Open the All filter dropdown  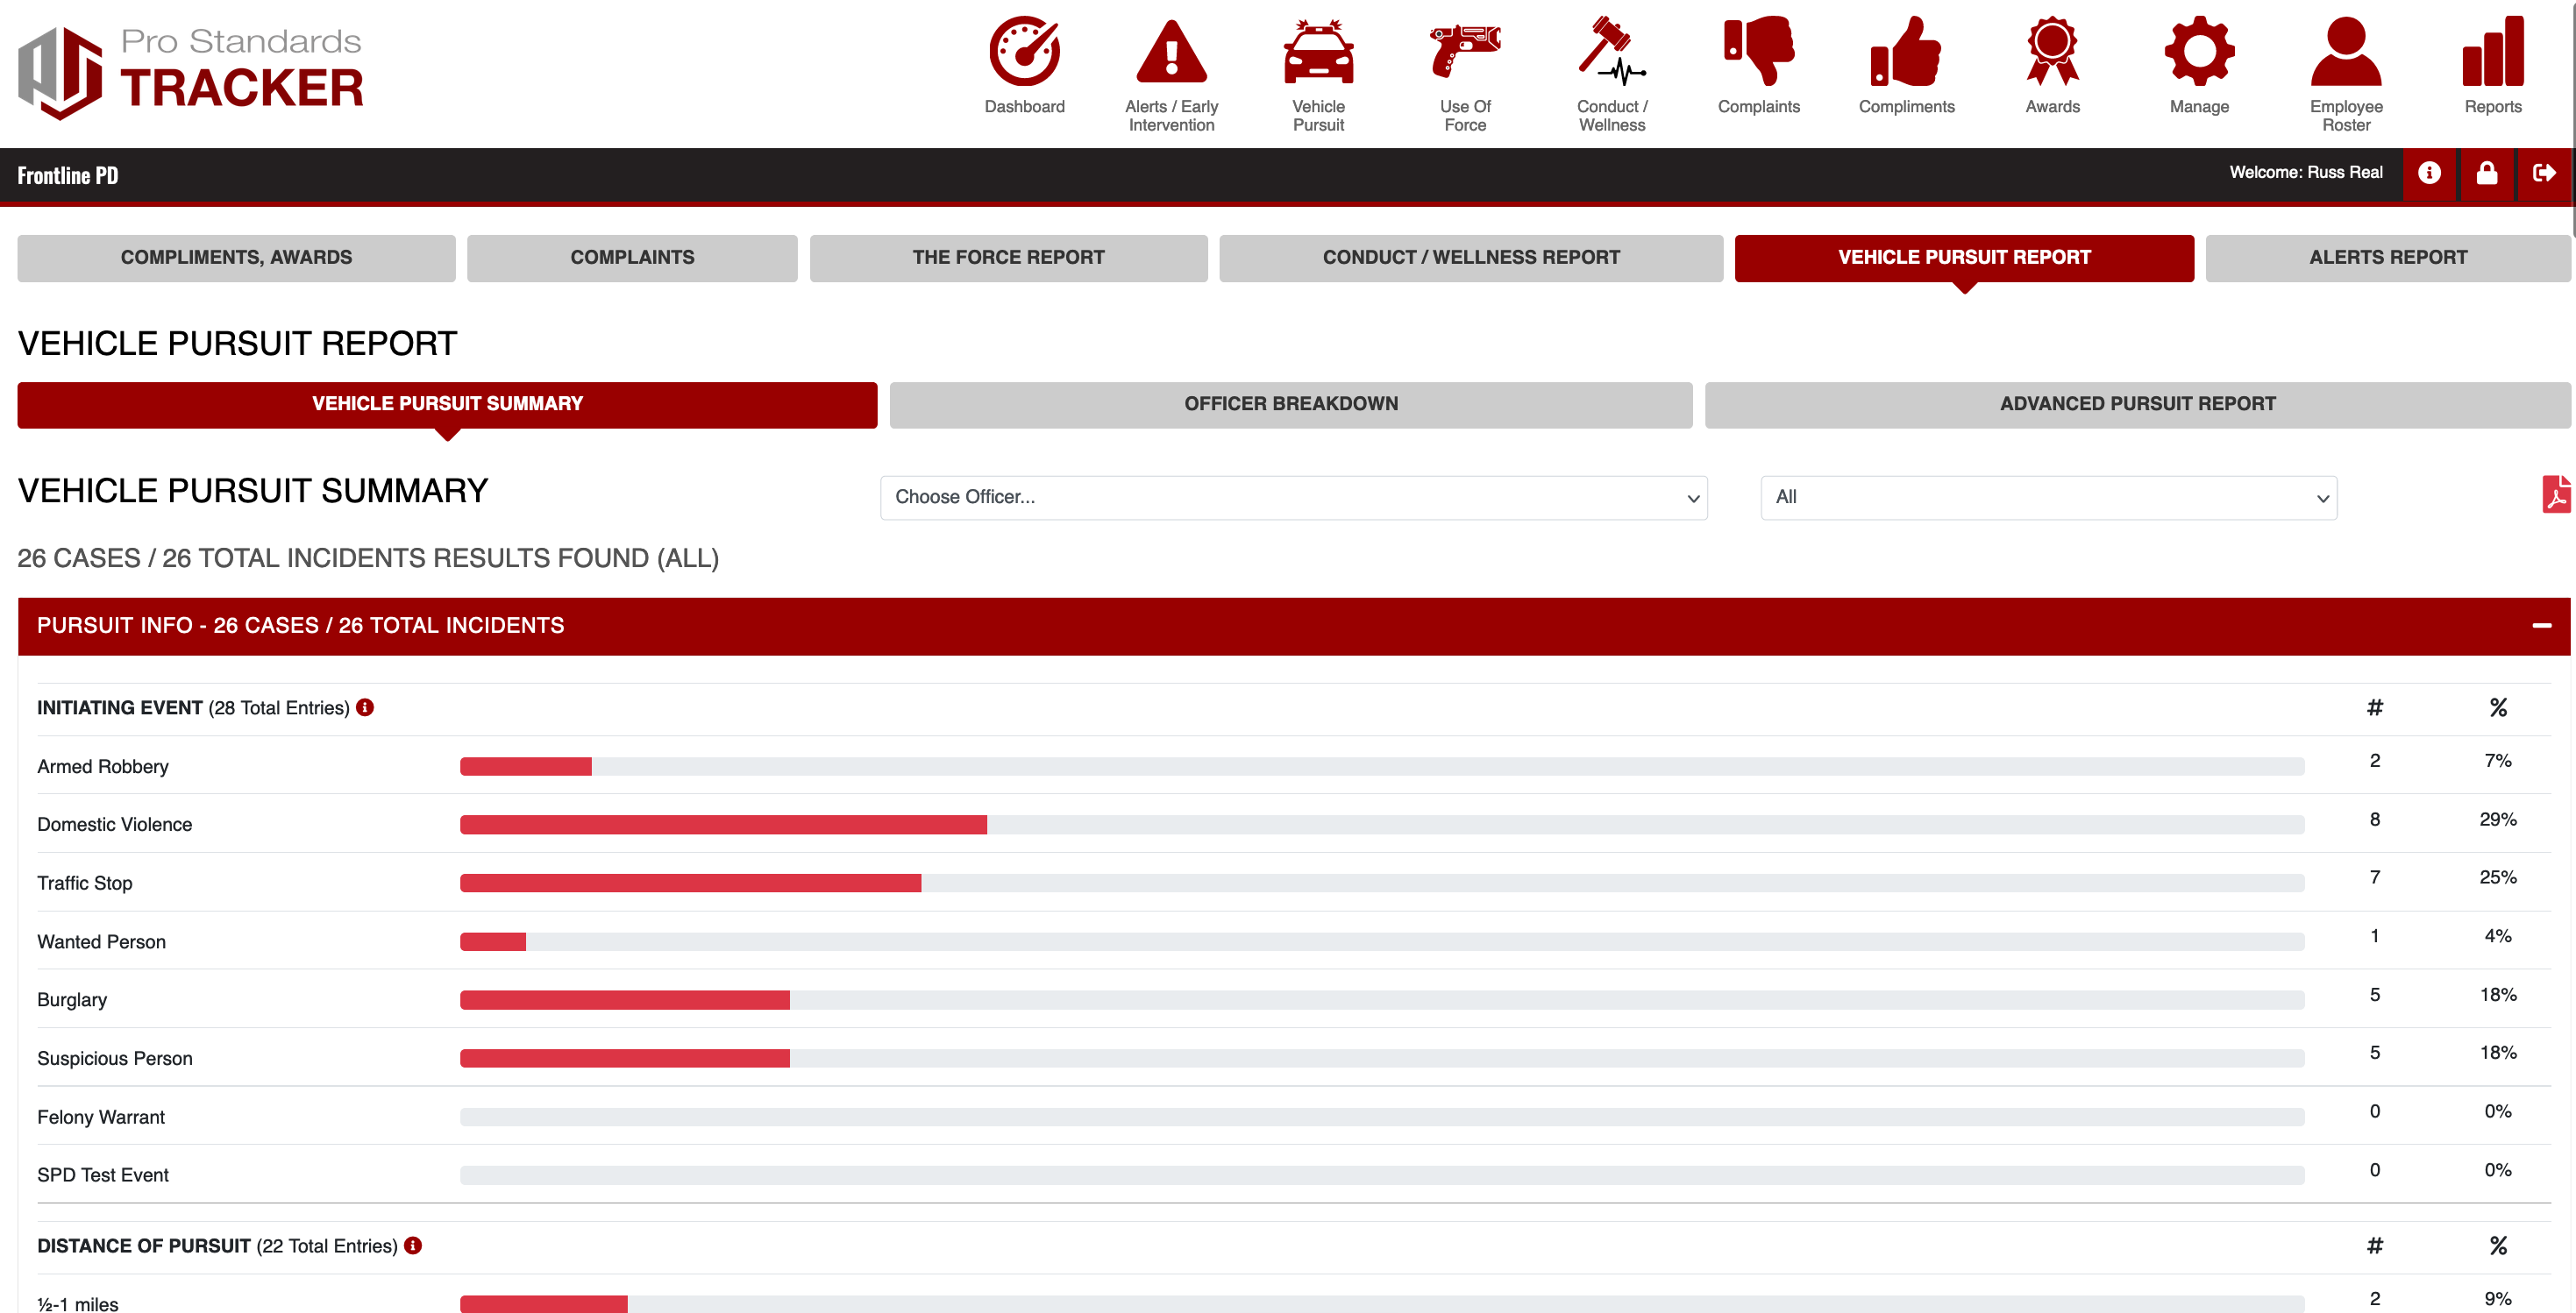pos(2048,497)
